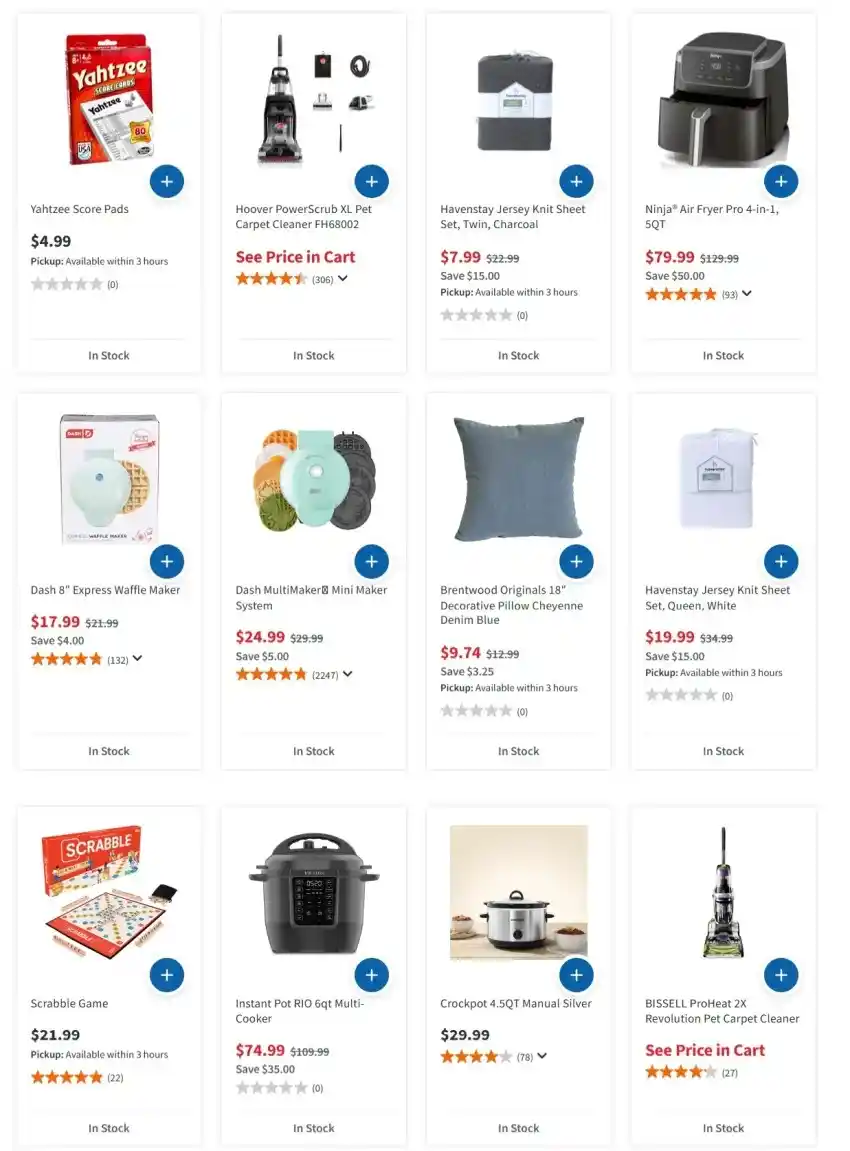Add Scrabble Game using plus icon
The height and width of the screenshot is (1151, 850).
click(x=167, y=975)
